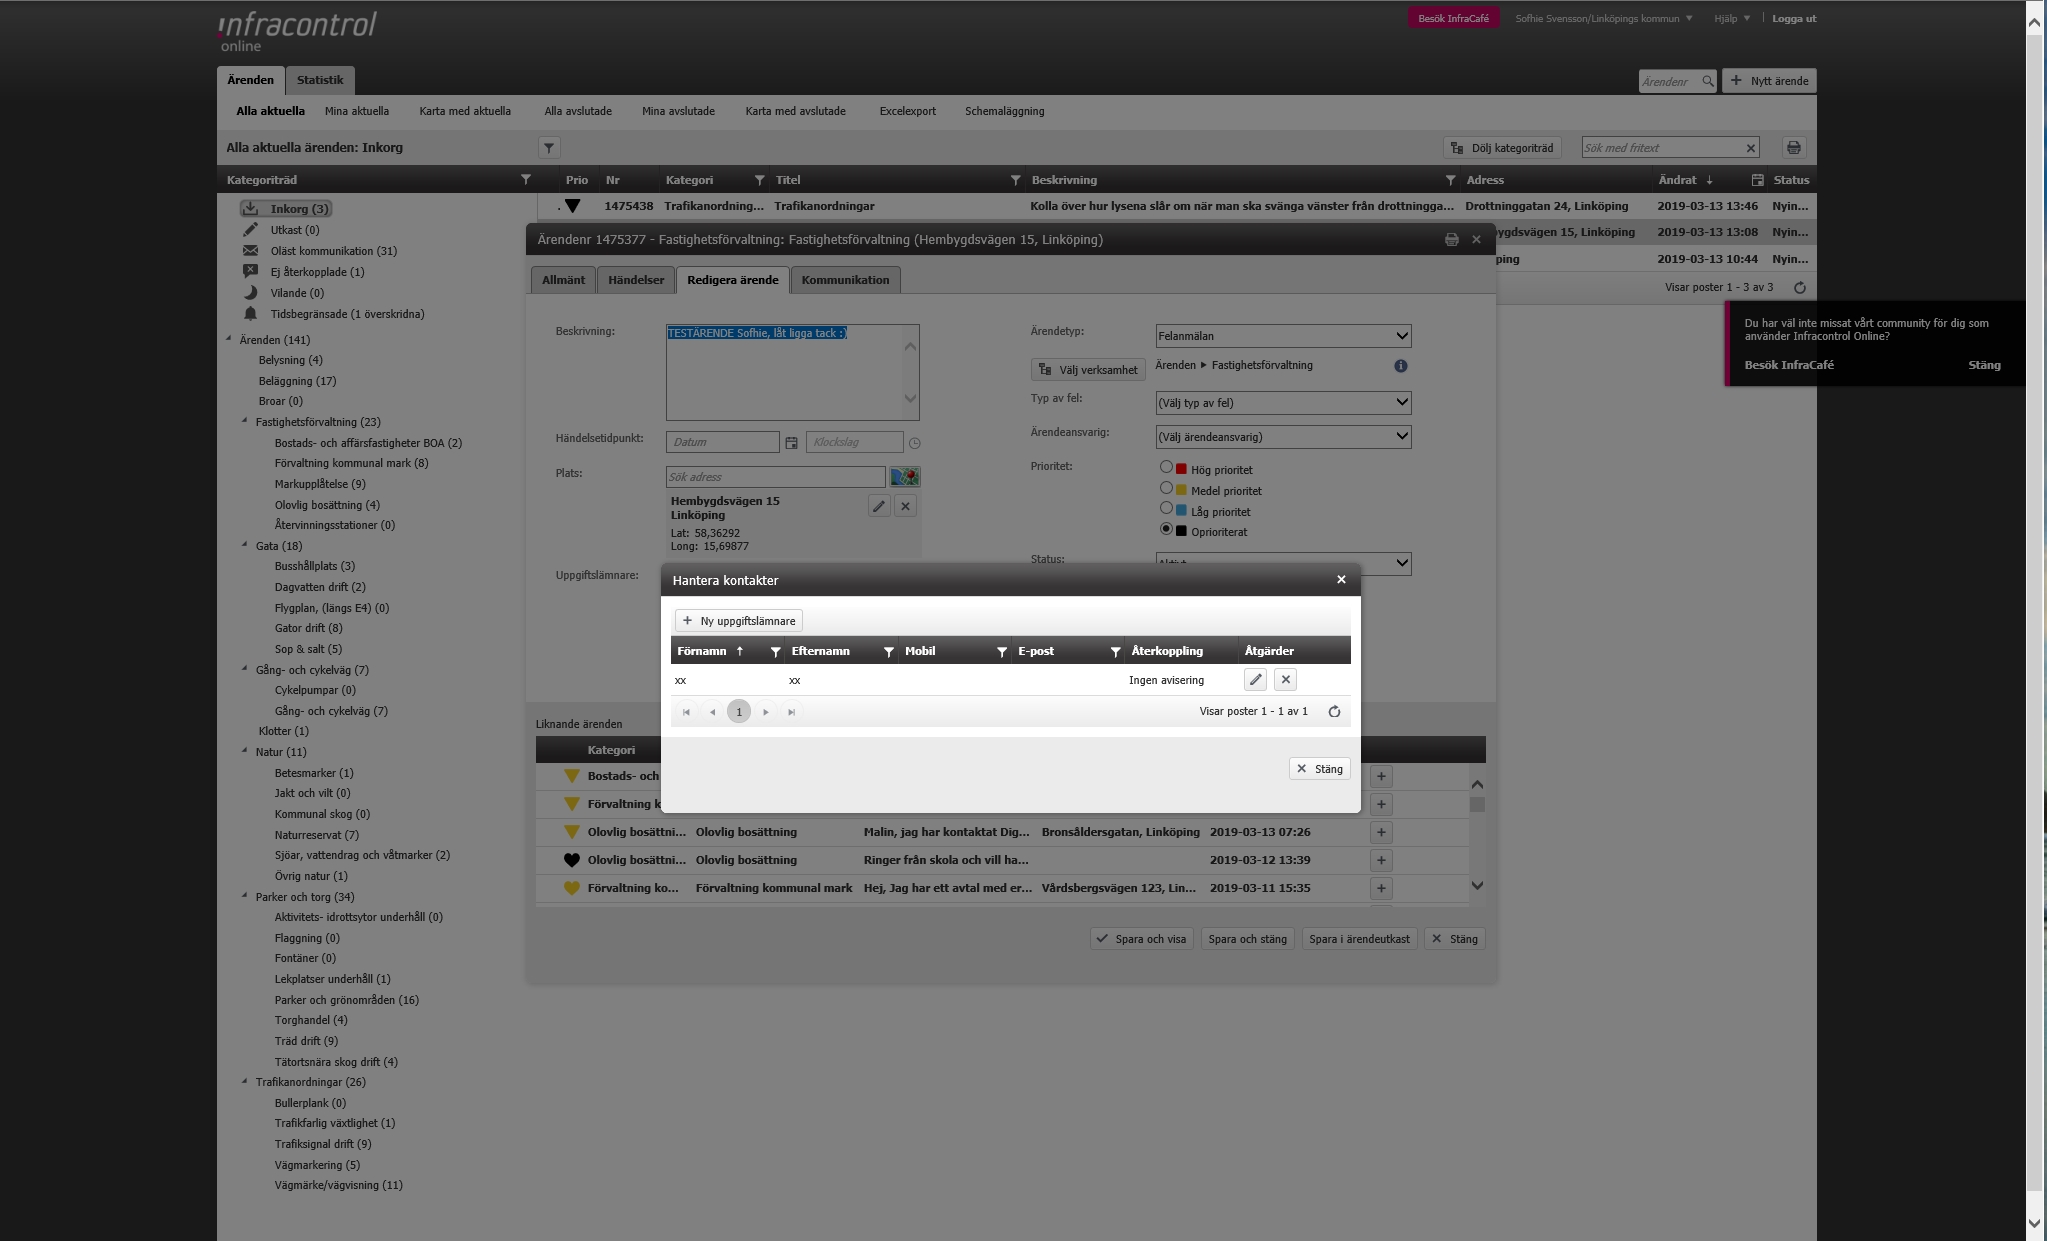Image resolution: width=2047 pixels, height=1241 pixels.
Task: Open the Ärendetyp Felanmälan dropdown
Action: click(1283, 336)
